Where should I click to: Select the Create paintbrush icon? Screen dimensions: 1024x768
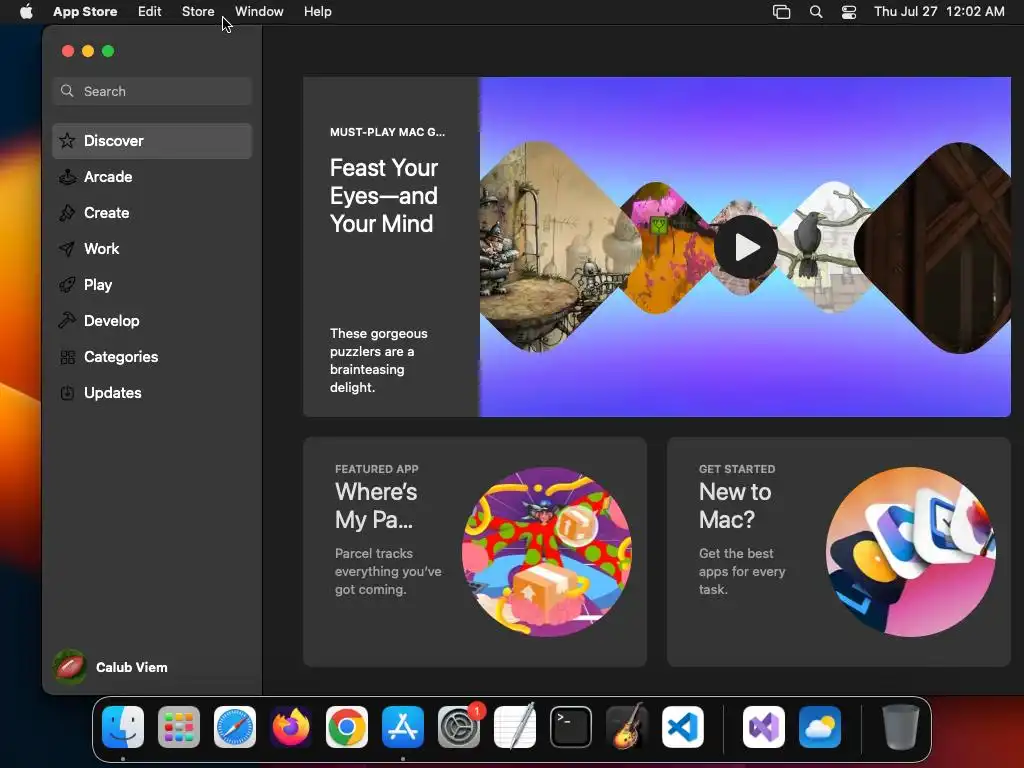(67, 213)
